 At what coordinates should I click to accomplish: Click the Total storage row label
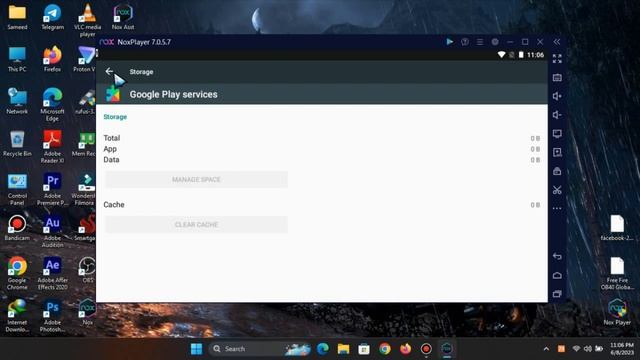[112, 138]
